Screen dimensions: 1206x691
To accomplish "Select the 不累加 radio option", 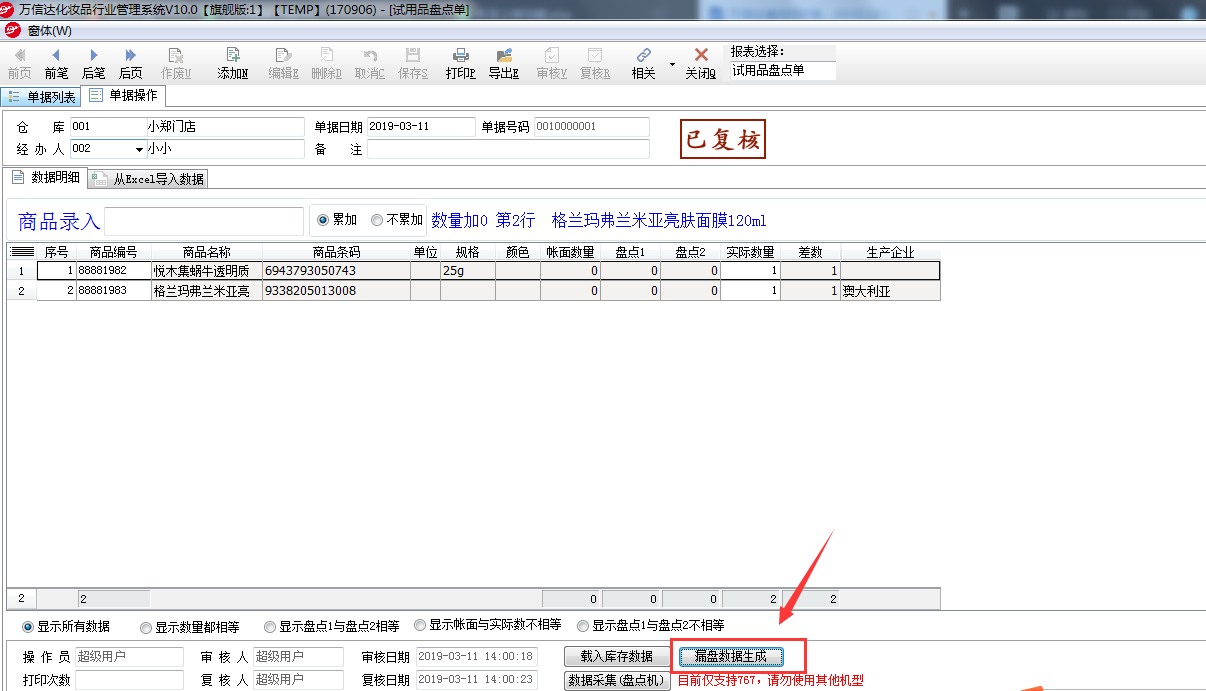I will pos(395,220).
